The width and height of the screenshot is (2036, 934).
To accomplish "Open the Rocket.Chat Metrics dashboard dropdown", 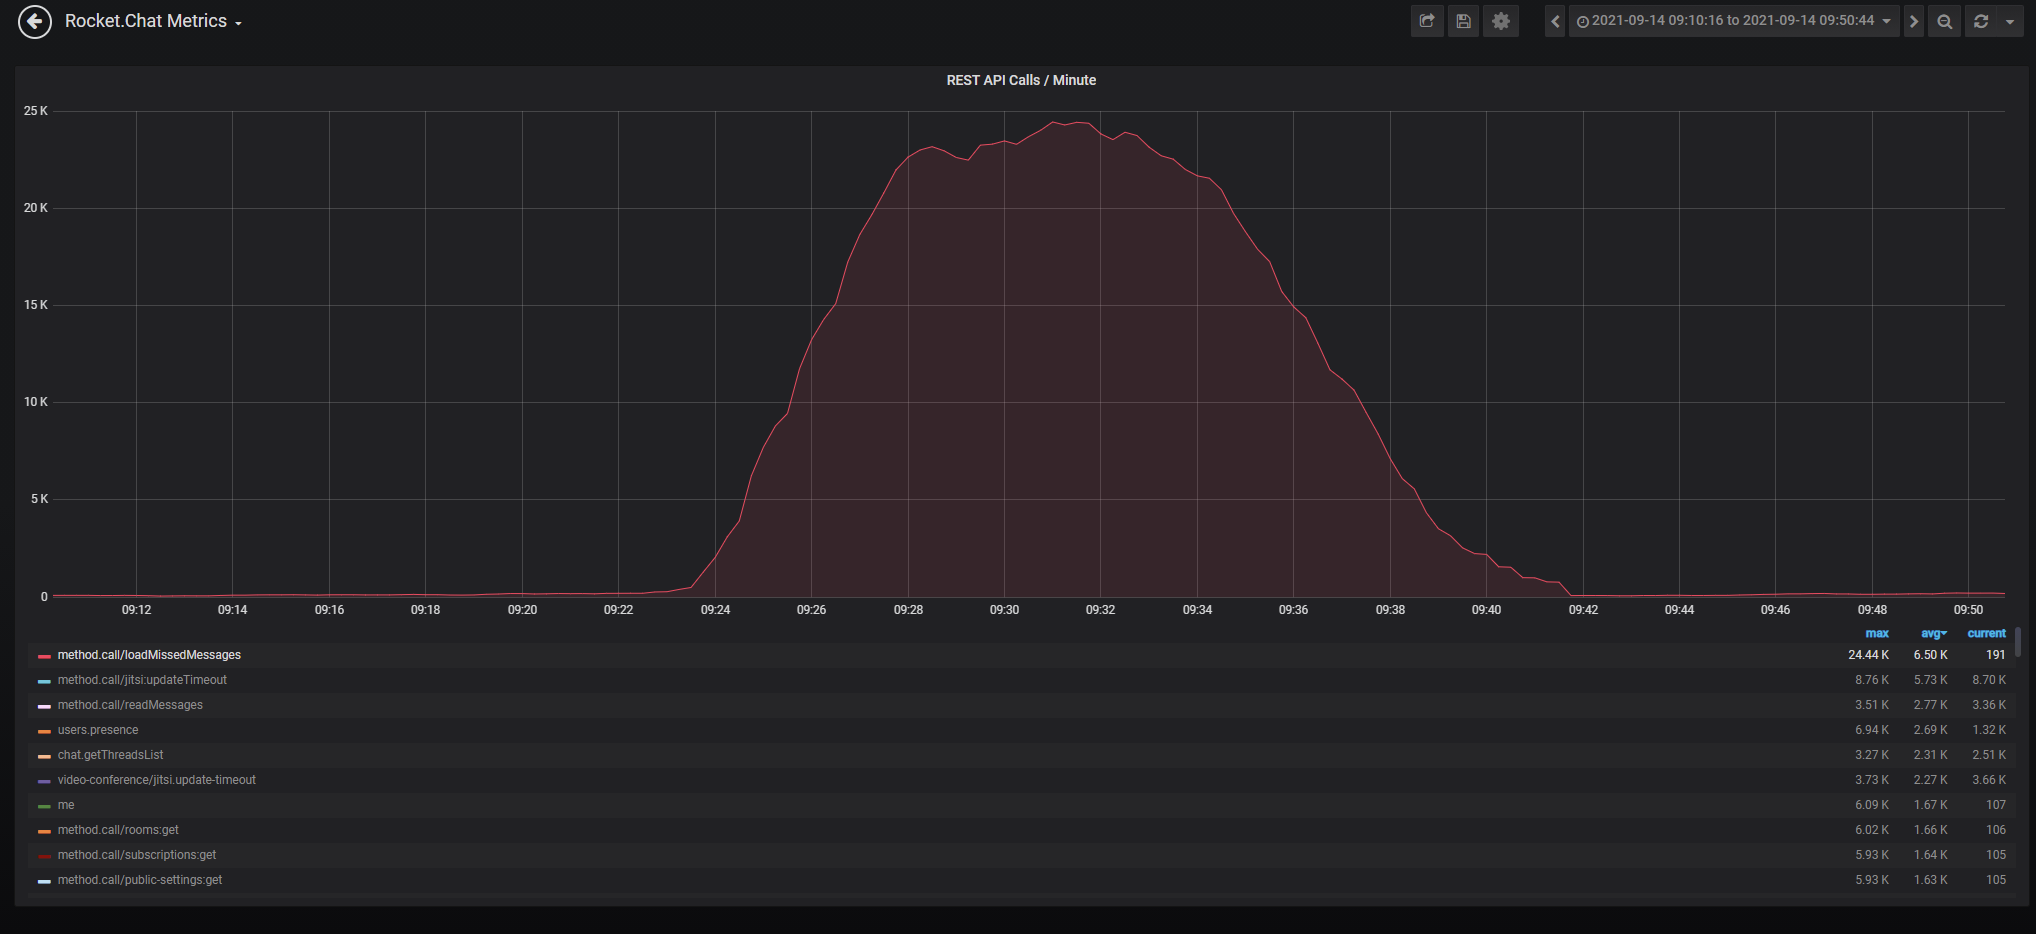I will 152,20.
